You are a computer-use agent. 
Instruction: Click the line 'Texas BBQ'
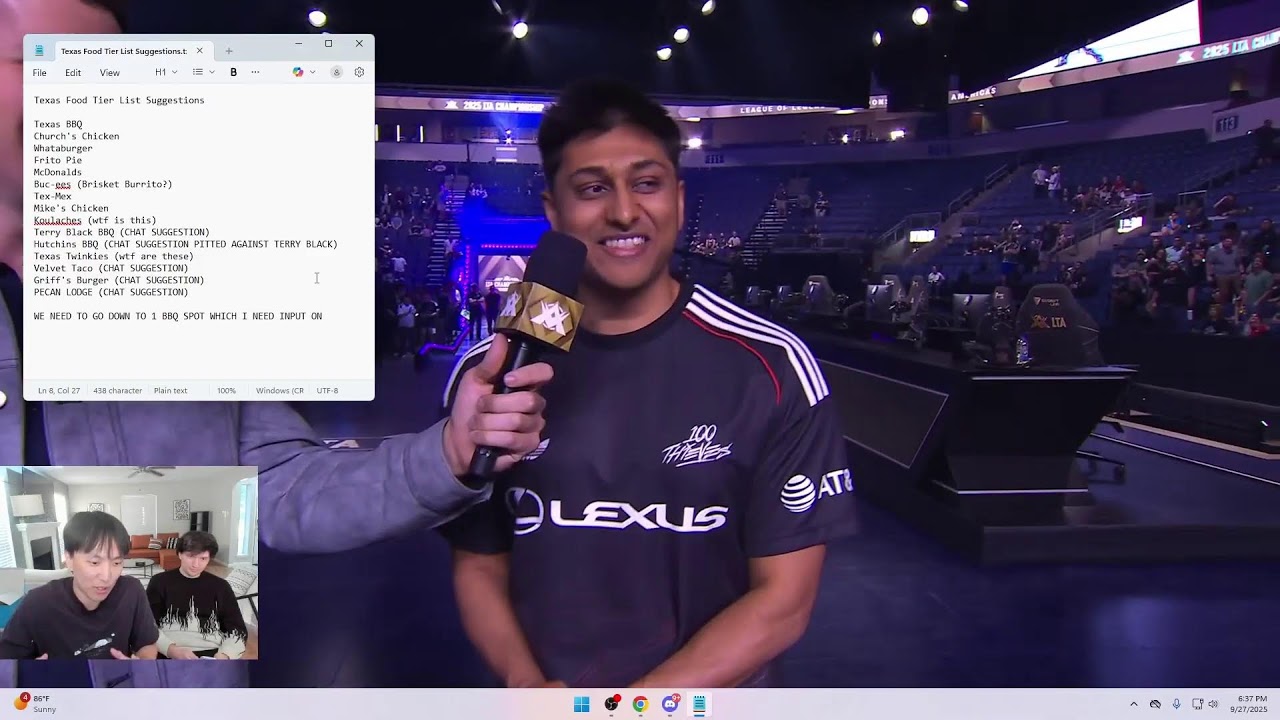click(x=58, y=124)
